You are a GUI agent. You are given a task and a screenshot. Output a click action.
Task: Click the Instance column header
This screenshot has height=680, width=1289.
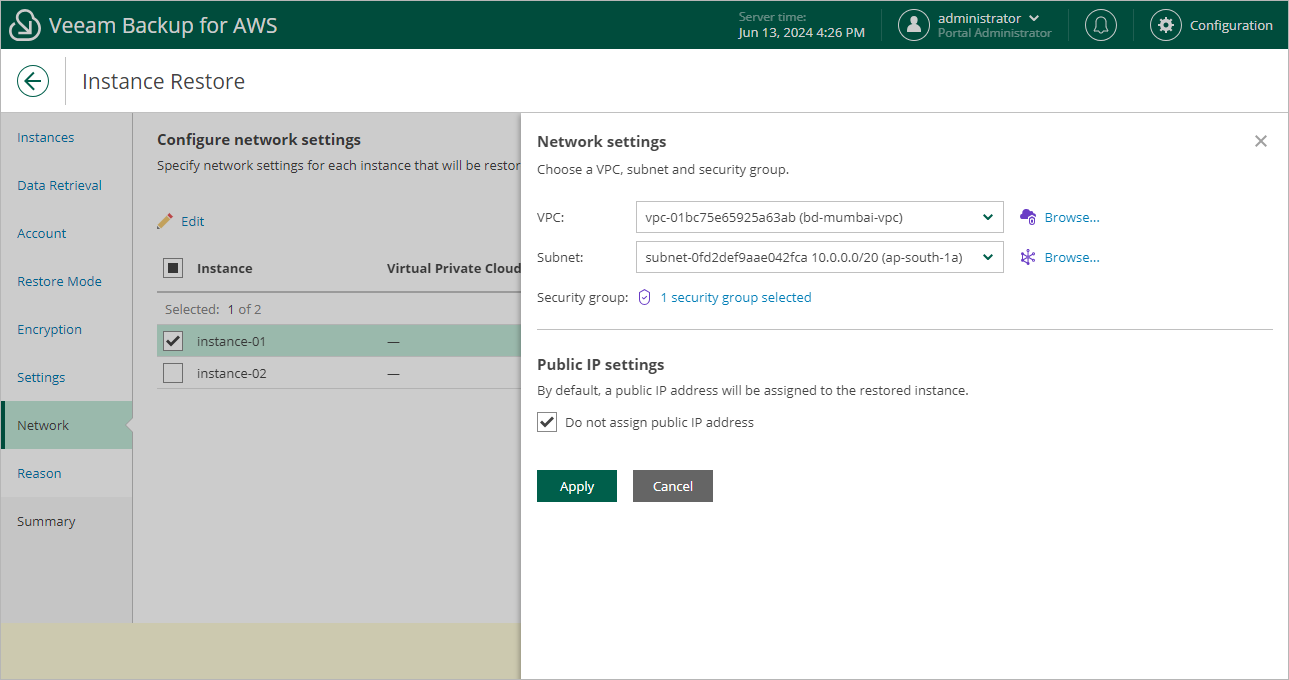[225, 268]
